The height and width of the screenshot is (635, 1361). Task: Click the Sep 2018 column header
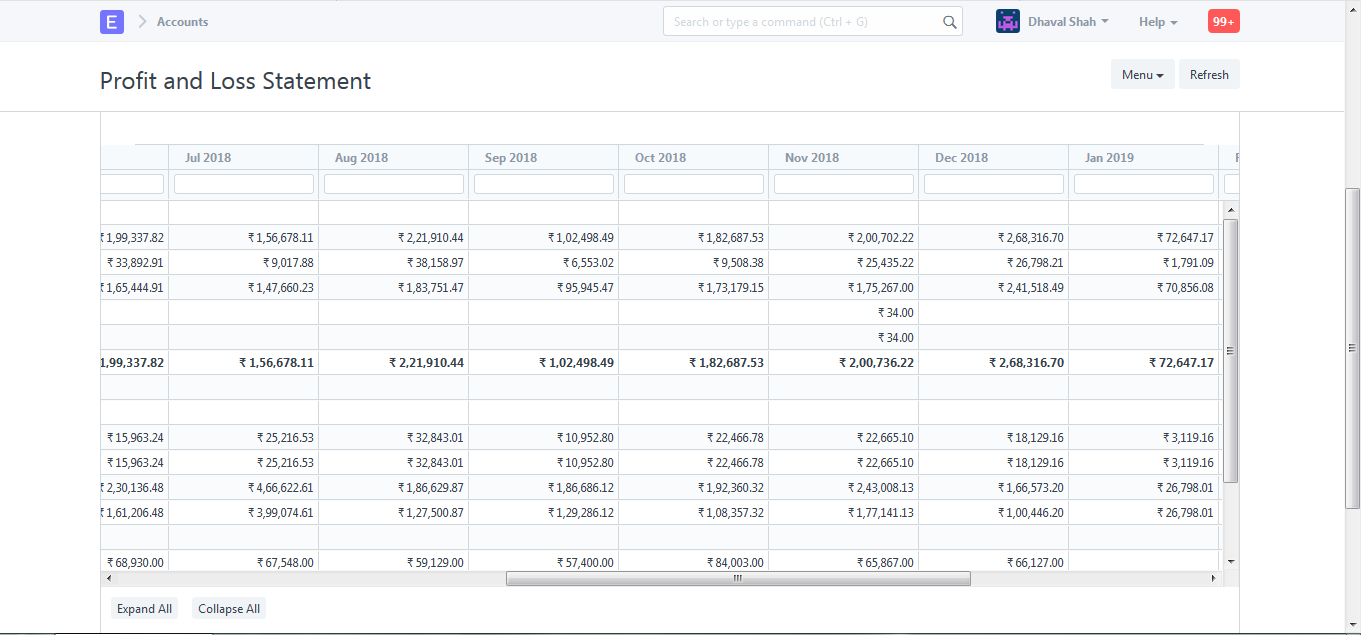[544, 158]
